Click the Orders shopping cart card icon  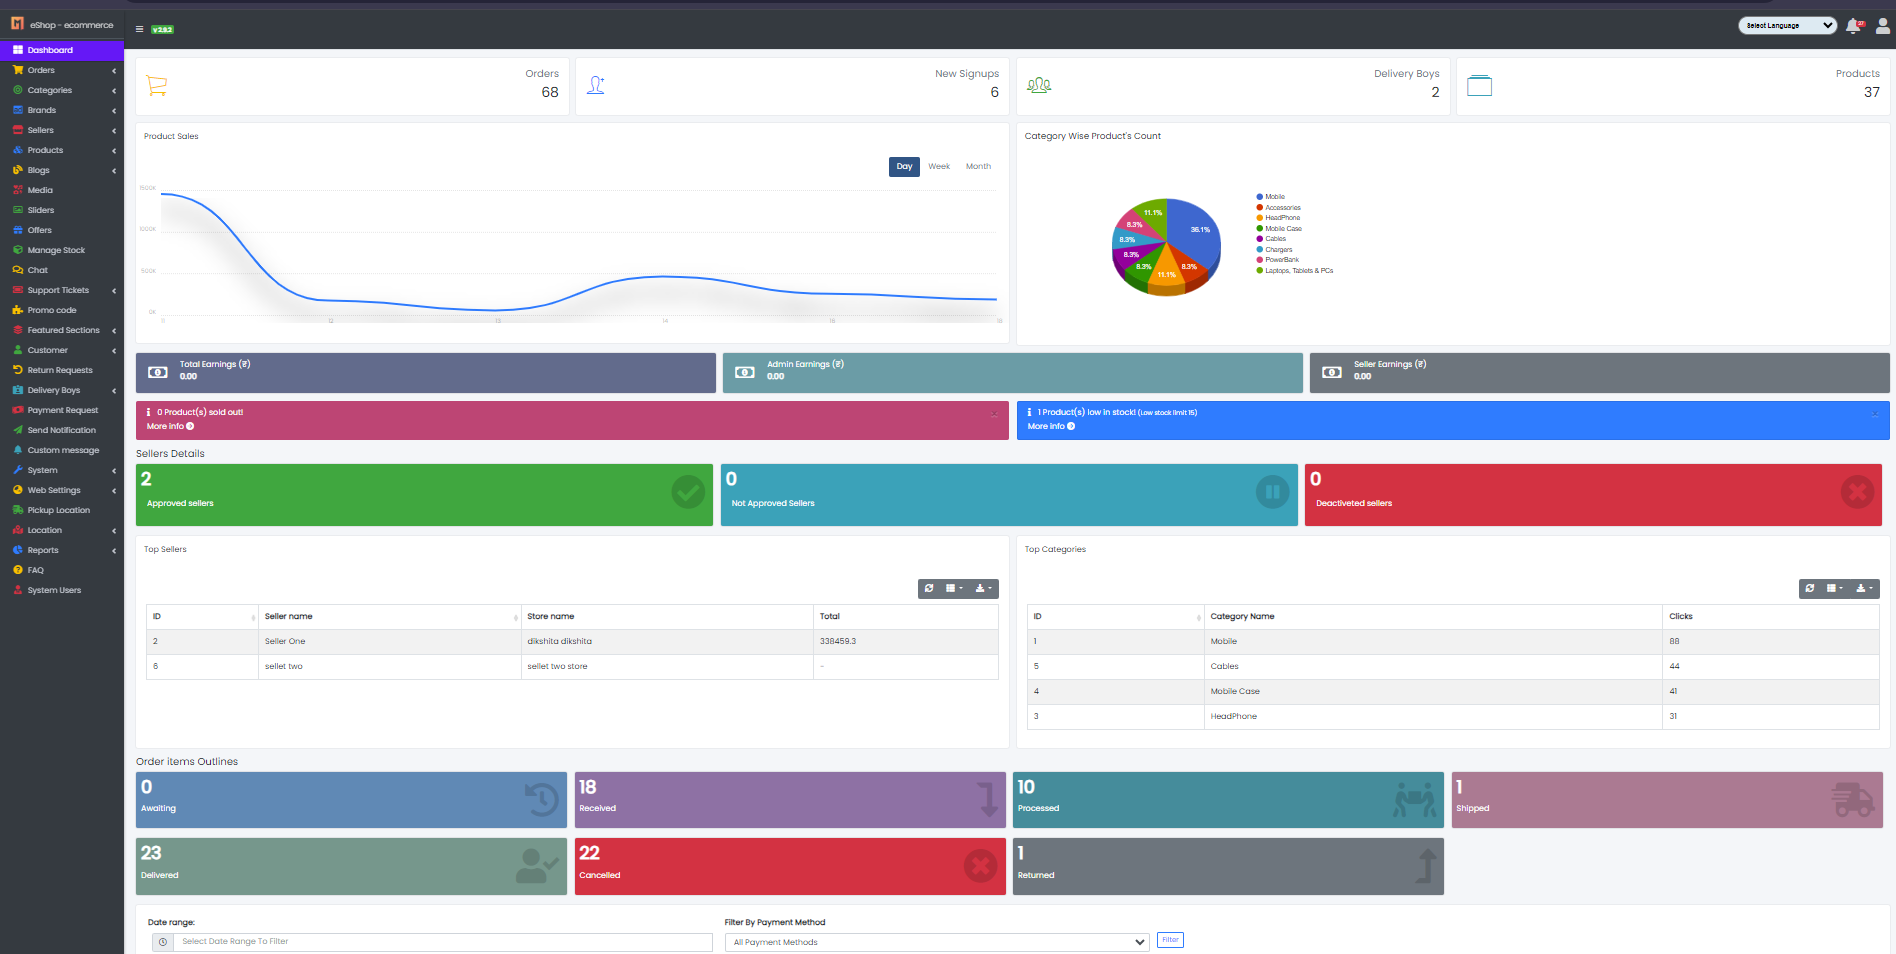[157, 86]
